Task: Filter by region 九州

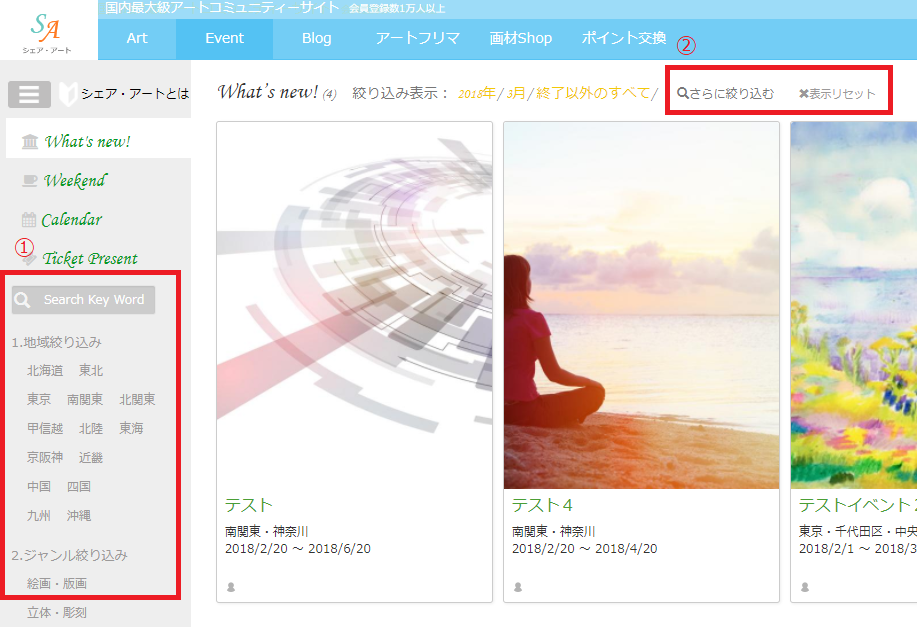Action: (x=39, y=516)
